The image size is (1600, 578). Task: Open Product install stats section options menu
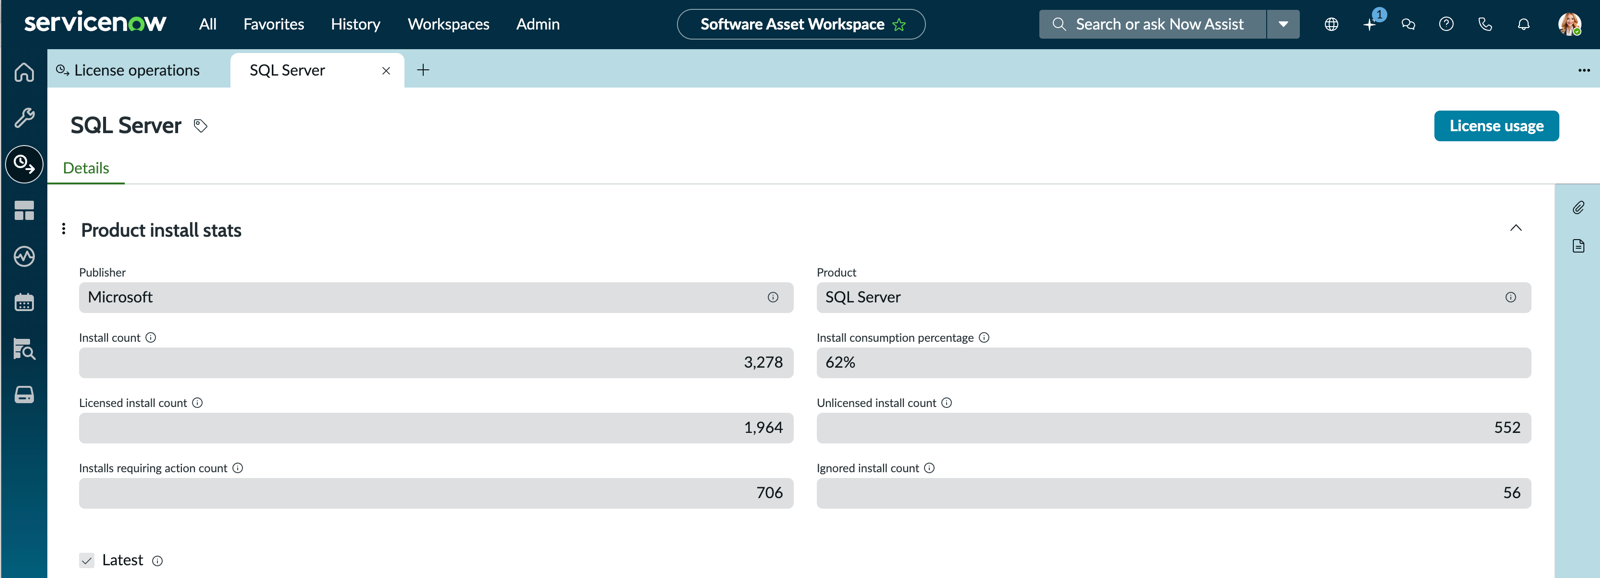point(64,229)
